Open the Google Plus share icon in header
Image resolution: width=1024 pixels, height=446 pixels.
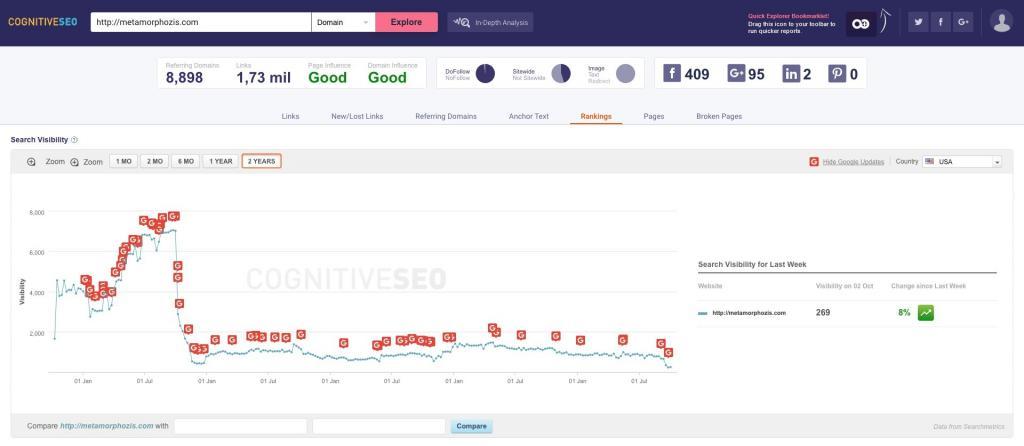point(963,22)
